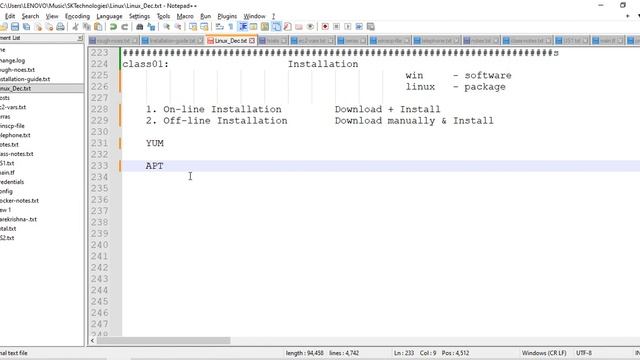Click Run Macro Multiple Times icon
640x360 pixels.
(359, 27)
